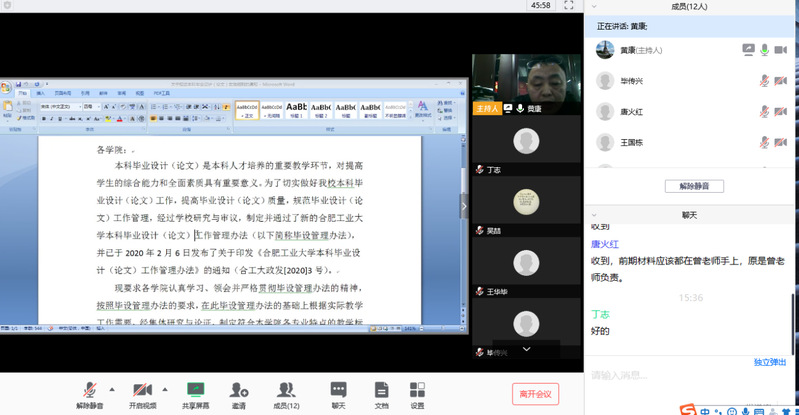799x415 pixels.
Task: Select 王华毕's video thumbnail
Action: 519,265
